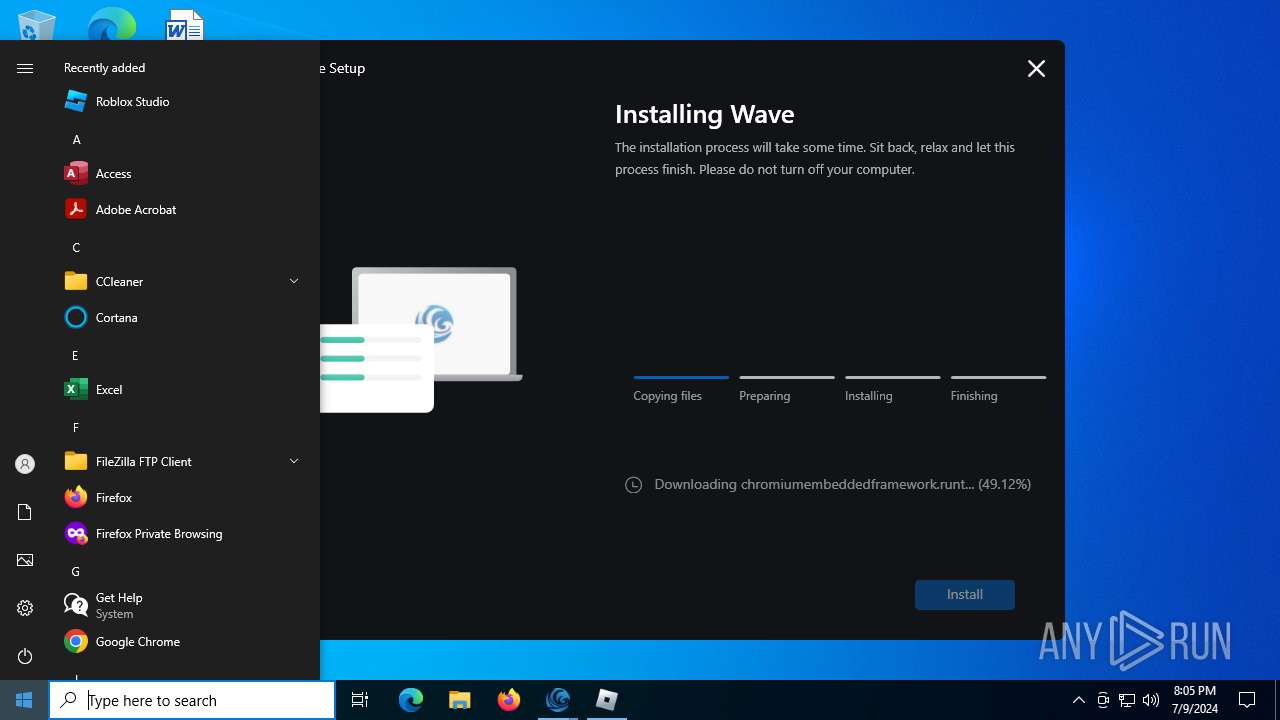Click the clock icon beside the download status
Image resolution: width=1280 pixels, height=720 pixels.
click(633, 485)
